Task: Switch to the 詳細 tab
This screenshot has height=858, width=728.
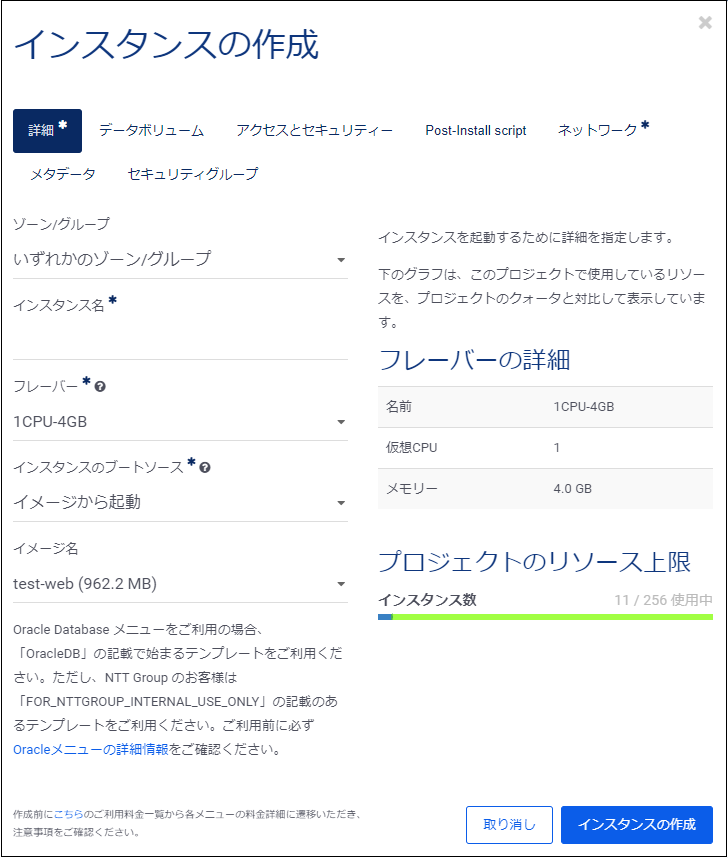Action: (x=48, y=131)
